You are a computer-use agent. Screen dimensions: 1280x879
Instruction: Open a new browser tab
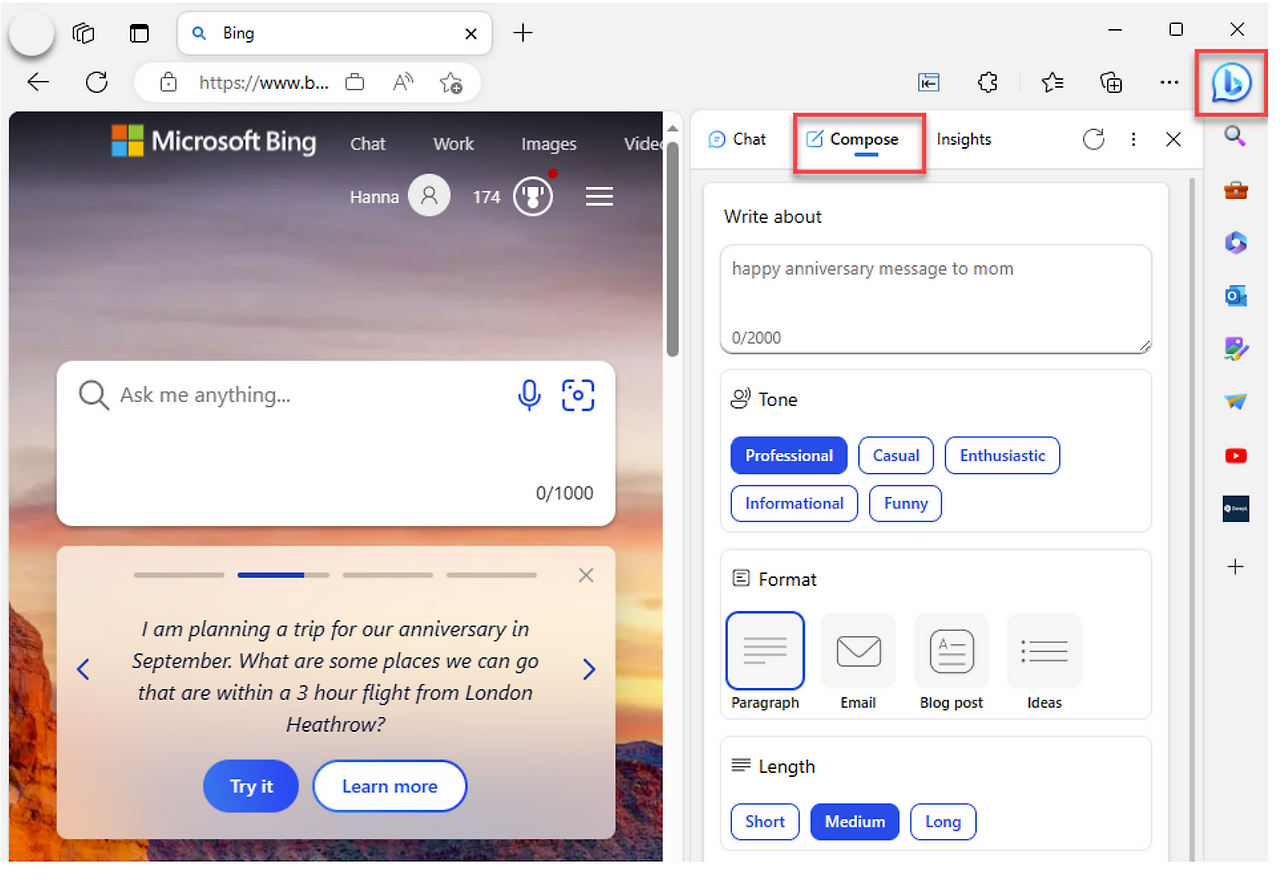tap(523, 33)
